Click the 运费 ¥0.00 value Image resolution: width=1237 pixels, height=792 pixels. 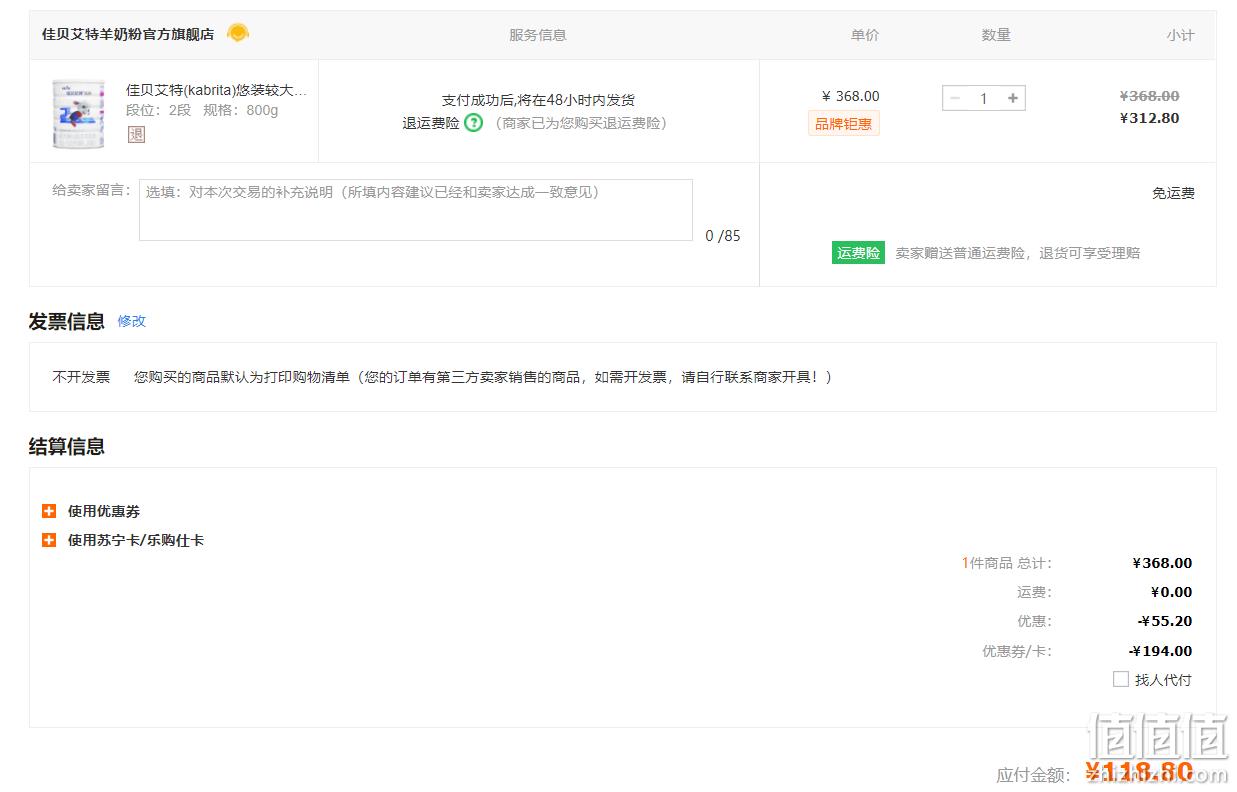tap(1171, 592)
